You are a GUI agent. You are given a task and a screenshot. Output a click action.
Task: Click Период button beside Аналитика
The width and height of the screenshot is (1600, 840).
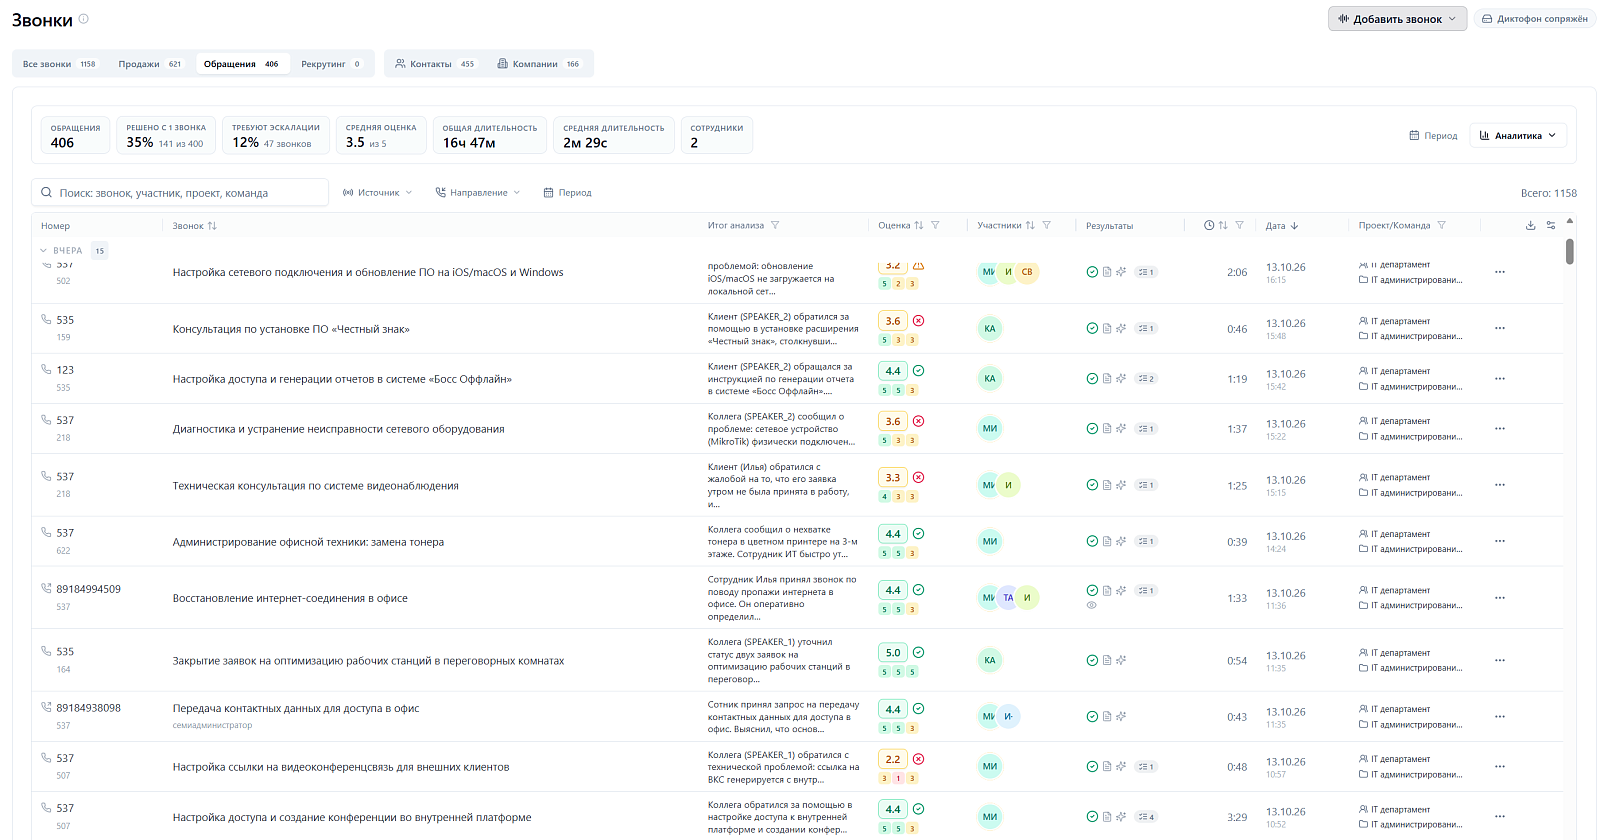tap(1433, 136)
